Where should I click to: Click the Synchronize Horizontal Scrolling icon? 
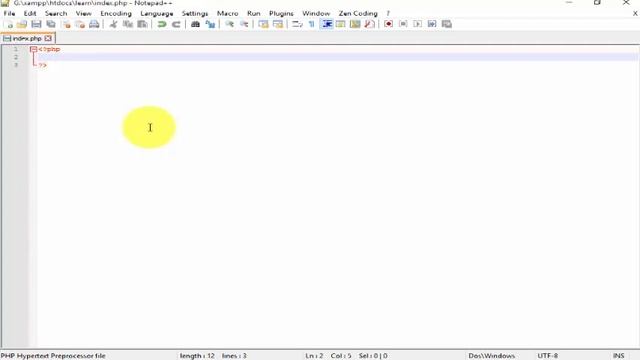(278, 24)
